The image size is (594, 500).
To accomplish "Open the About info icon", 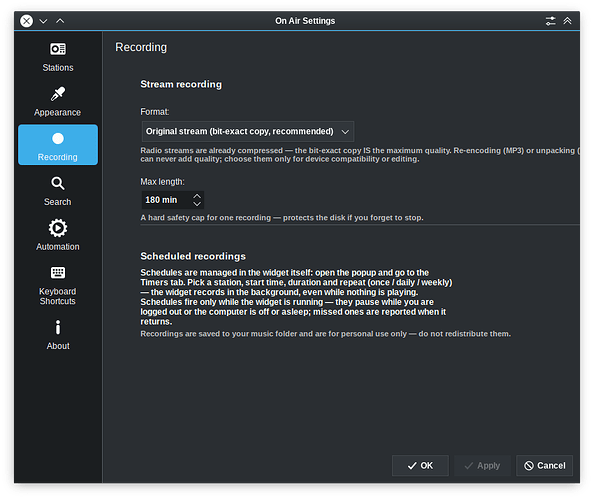I will pos(58,327).
